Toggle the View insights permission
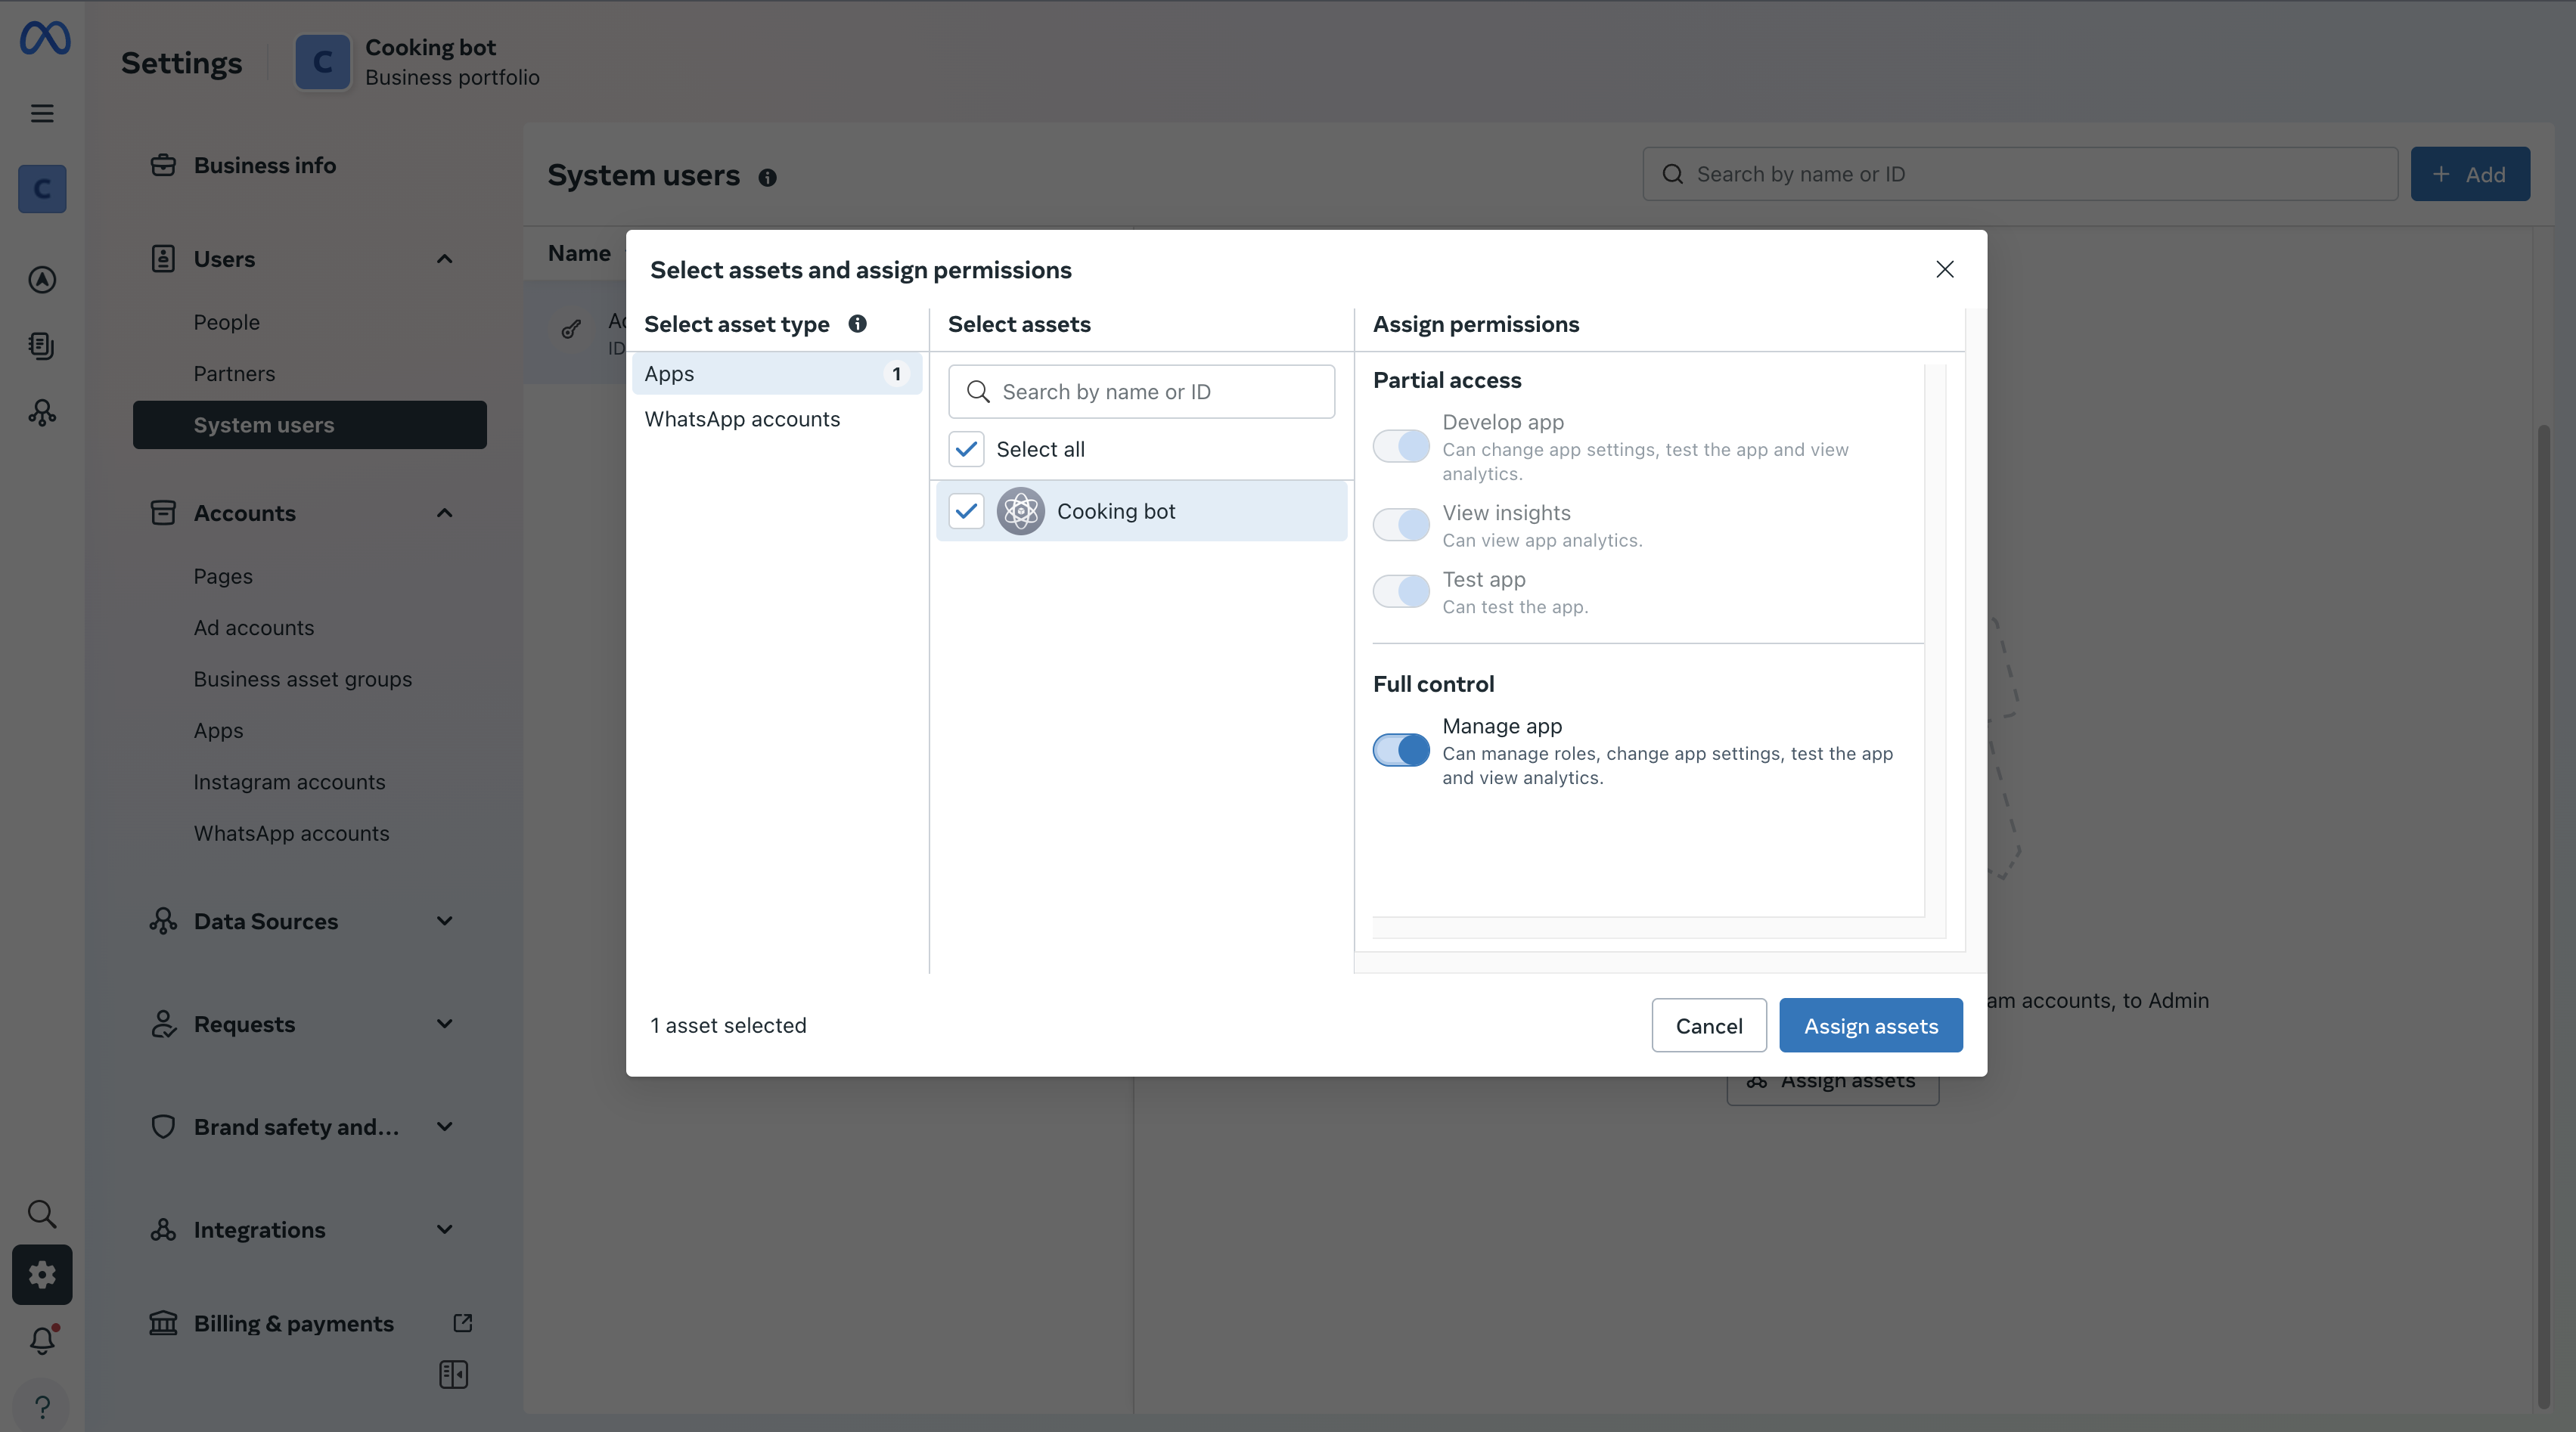This screenshot has height=1432, width=2576. coord(1401,524)
